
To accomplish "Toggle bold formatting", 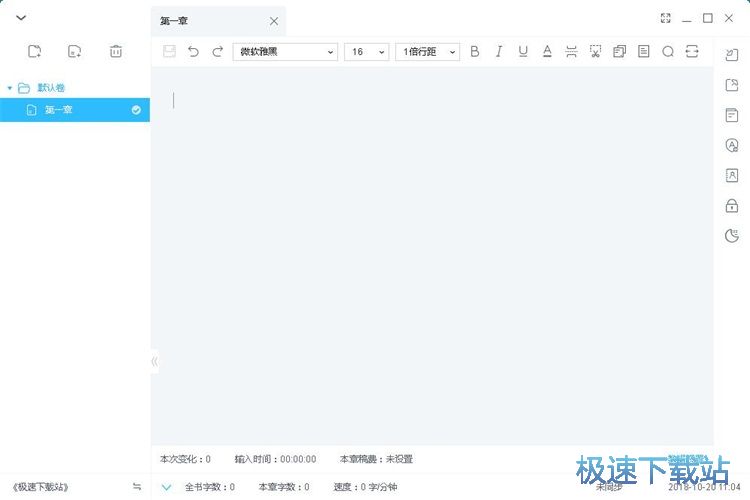I will 474,51.
